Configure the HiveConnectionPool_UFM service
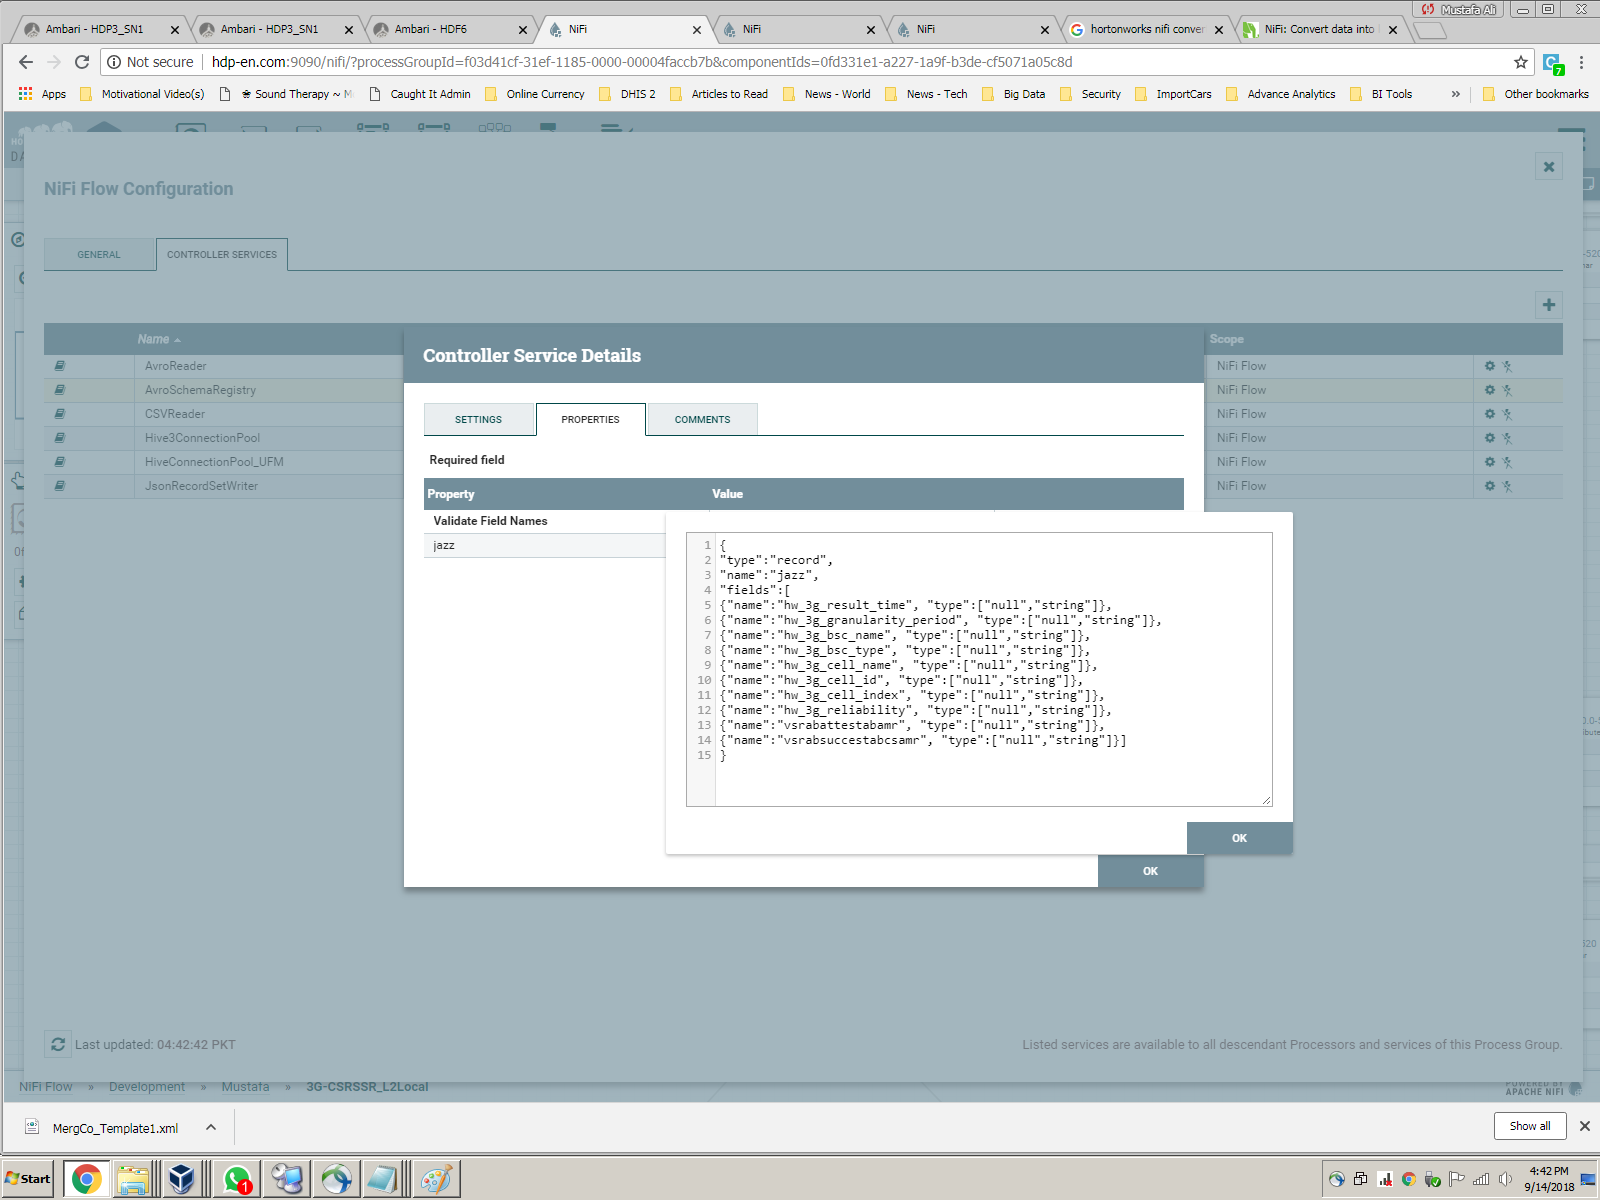1600x1200 pixels. [1491, 461]
